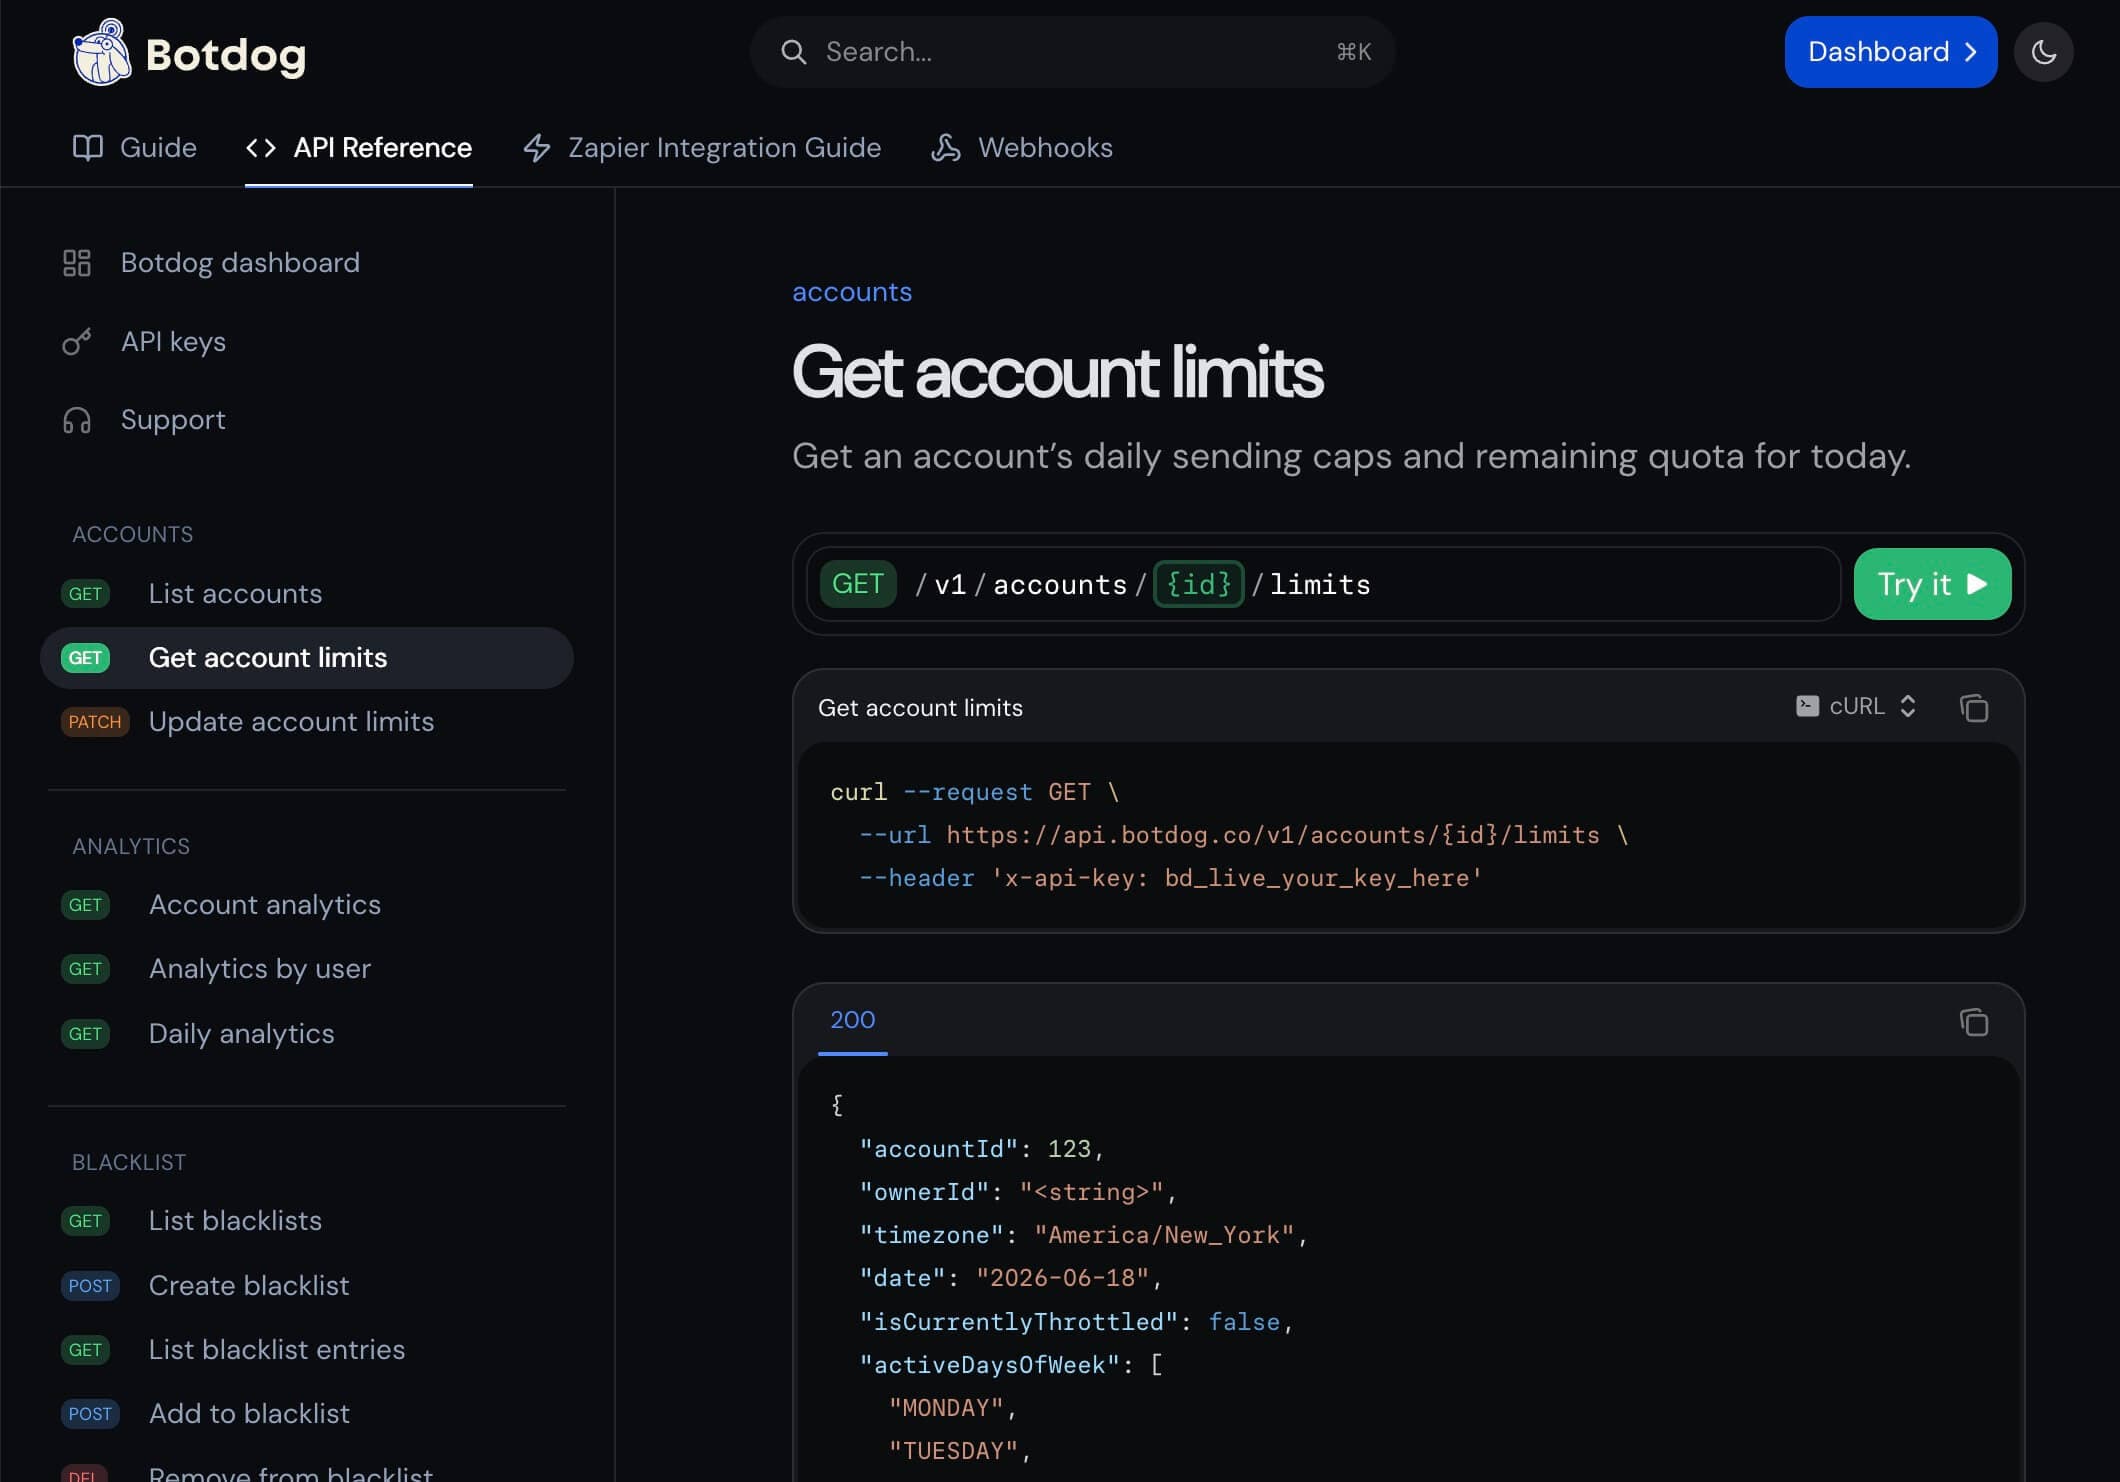Open Update account limits endpoint

[306, 722]
